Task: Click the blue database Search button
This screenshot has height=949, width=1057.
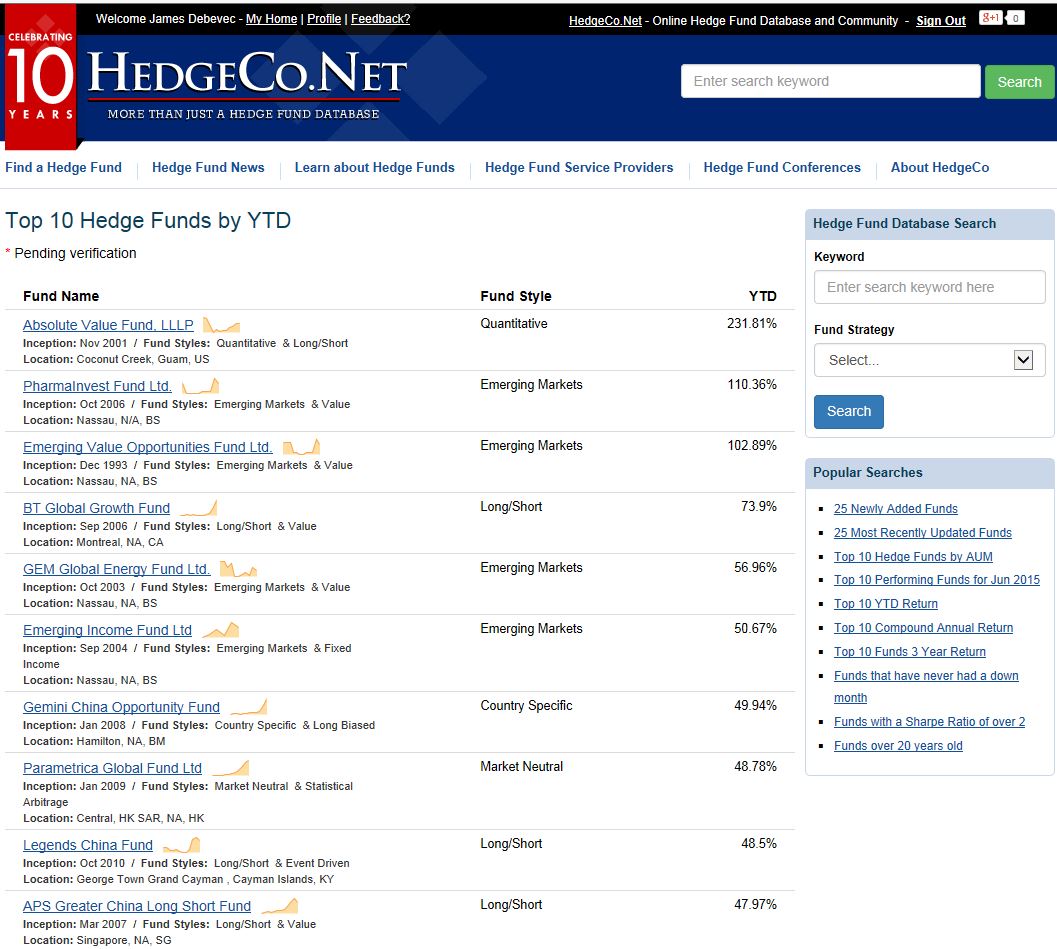Action: pos(848,411)
